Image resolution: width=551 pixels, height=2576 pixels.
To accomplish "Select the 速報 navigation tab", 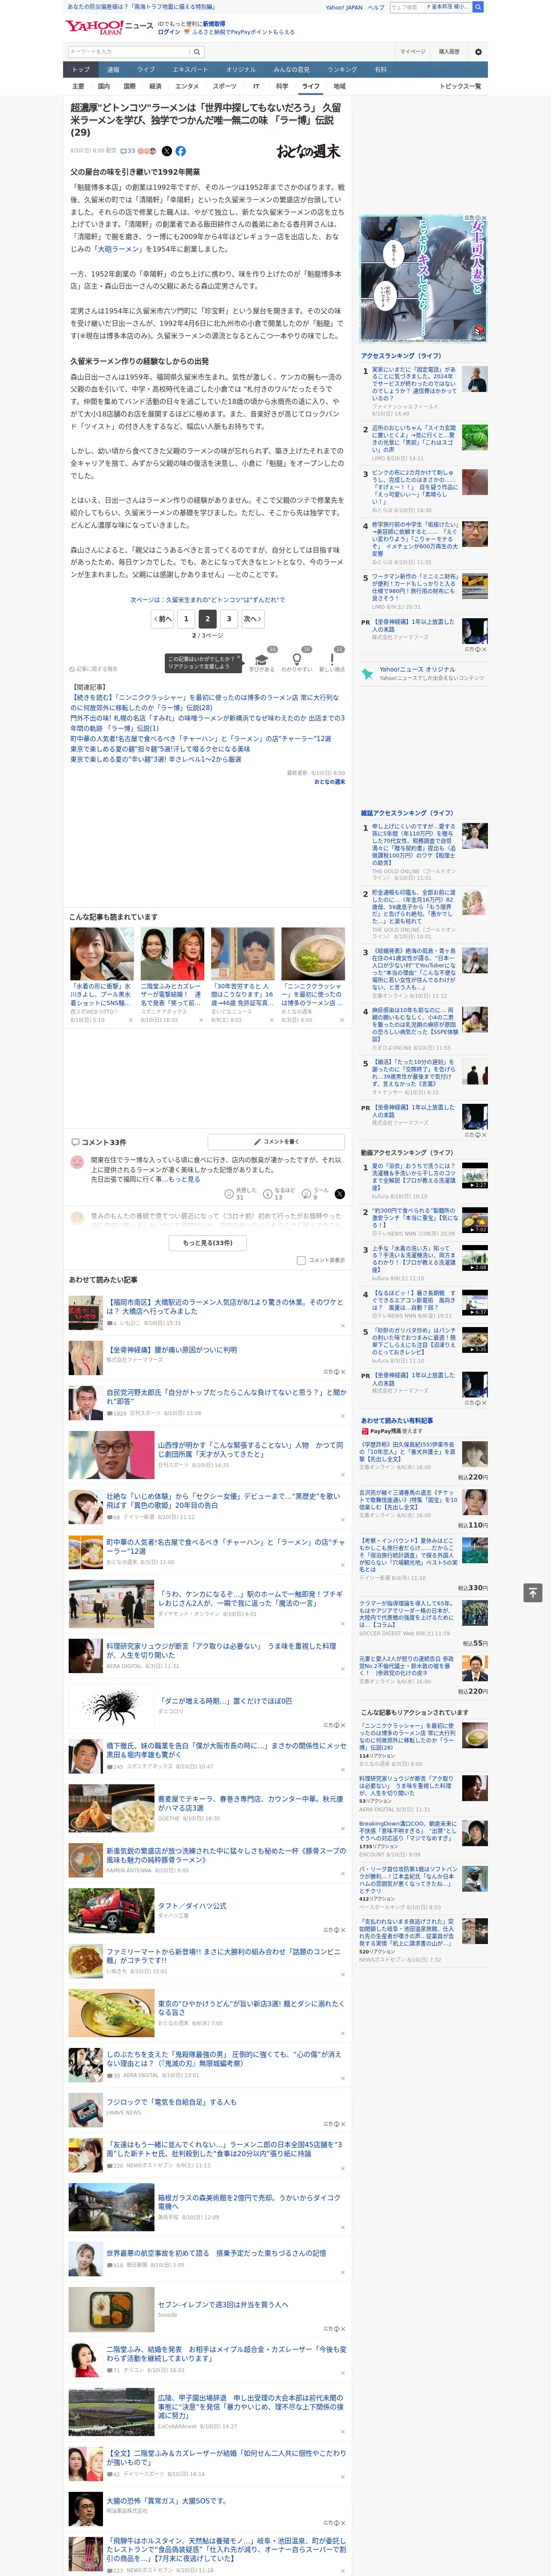I will (x=113, y=69).
